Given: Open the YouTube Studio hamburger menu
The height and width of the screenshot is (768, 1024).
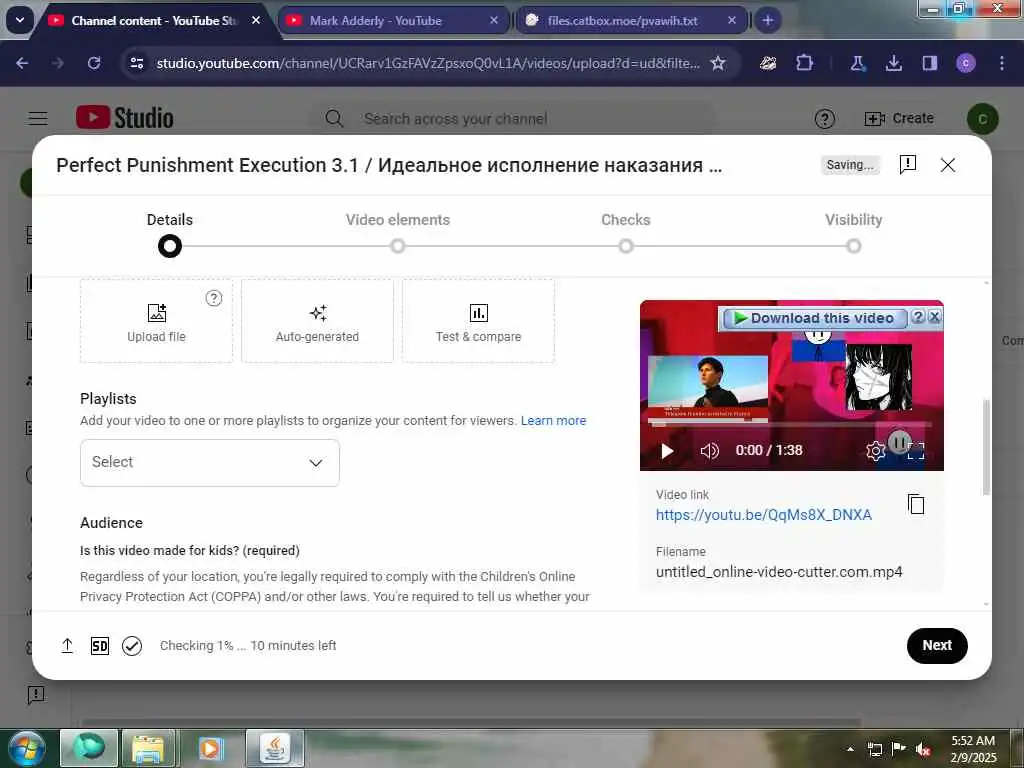Looking at the screenshot, I should 38,118.
